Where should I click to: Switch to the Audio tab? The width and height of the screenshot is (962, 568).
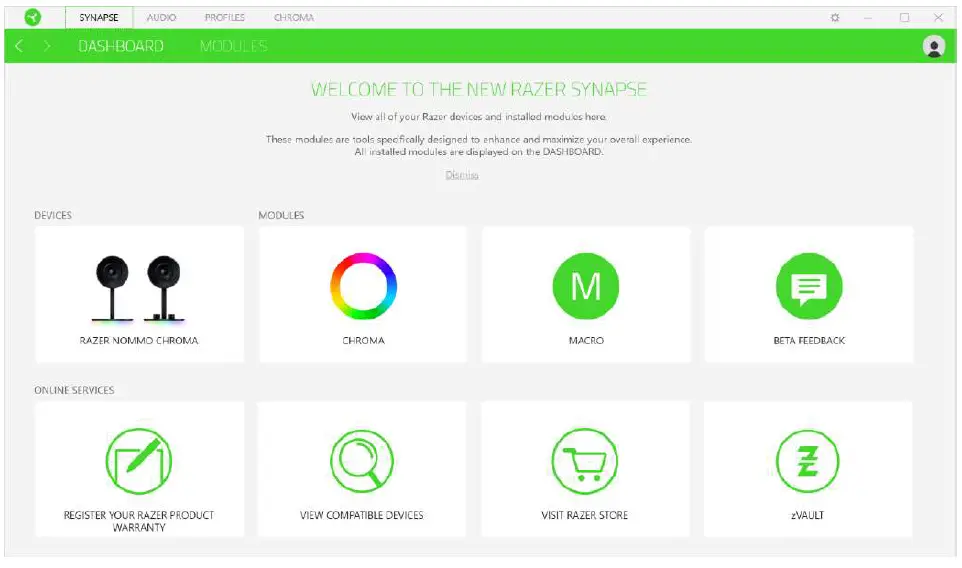pos(161,18)
